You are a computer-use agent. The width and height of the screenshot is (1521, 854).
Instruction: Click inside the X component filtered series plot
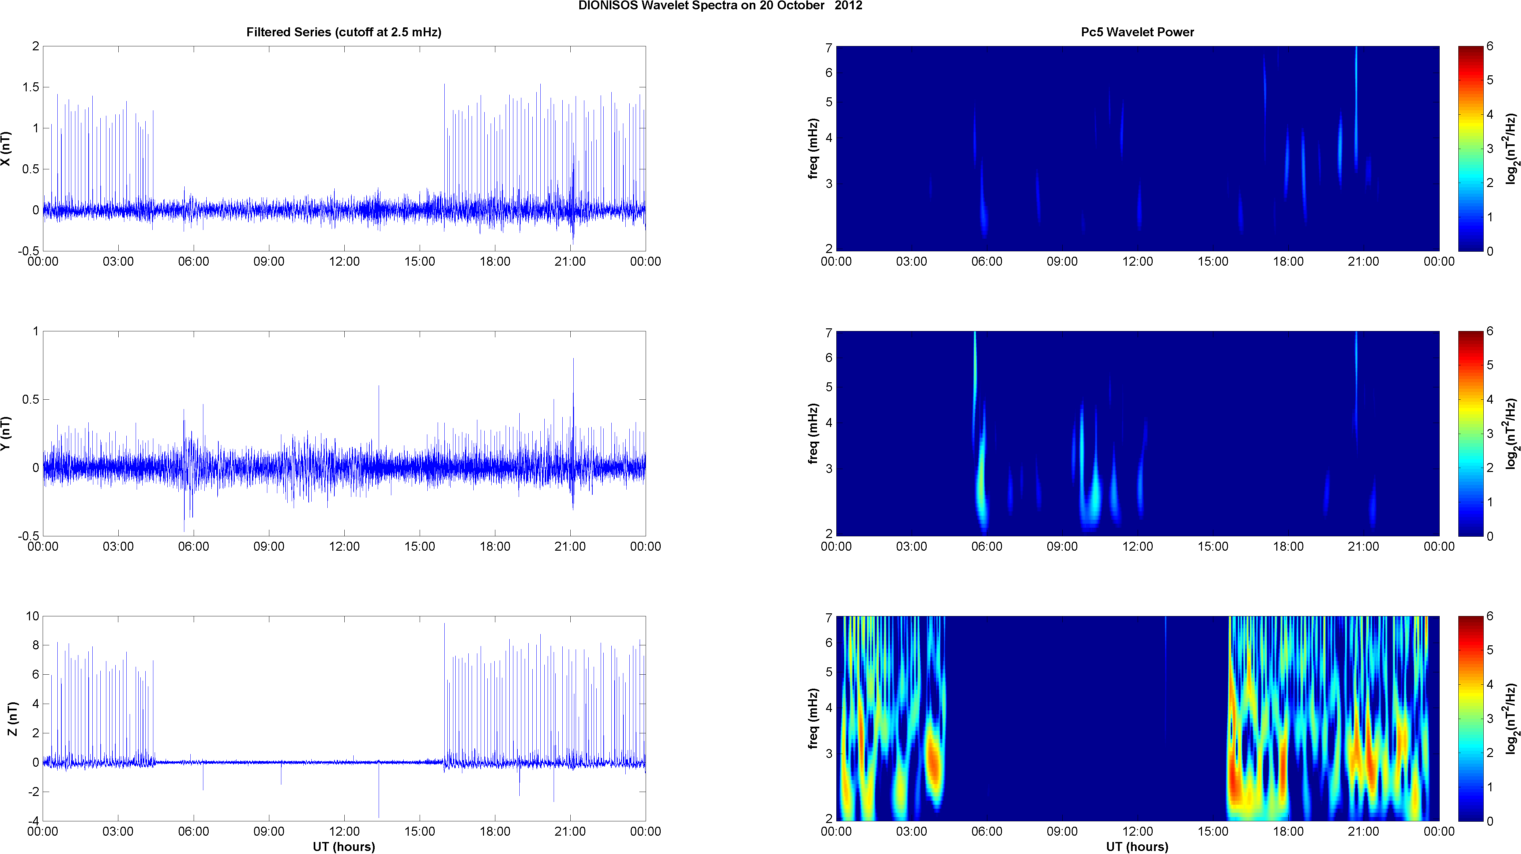coord(344,149)
